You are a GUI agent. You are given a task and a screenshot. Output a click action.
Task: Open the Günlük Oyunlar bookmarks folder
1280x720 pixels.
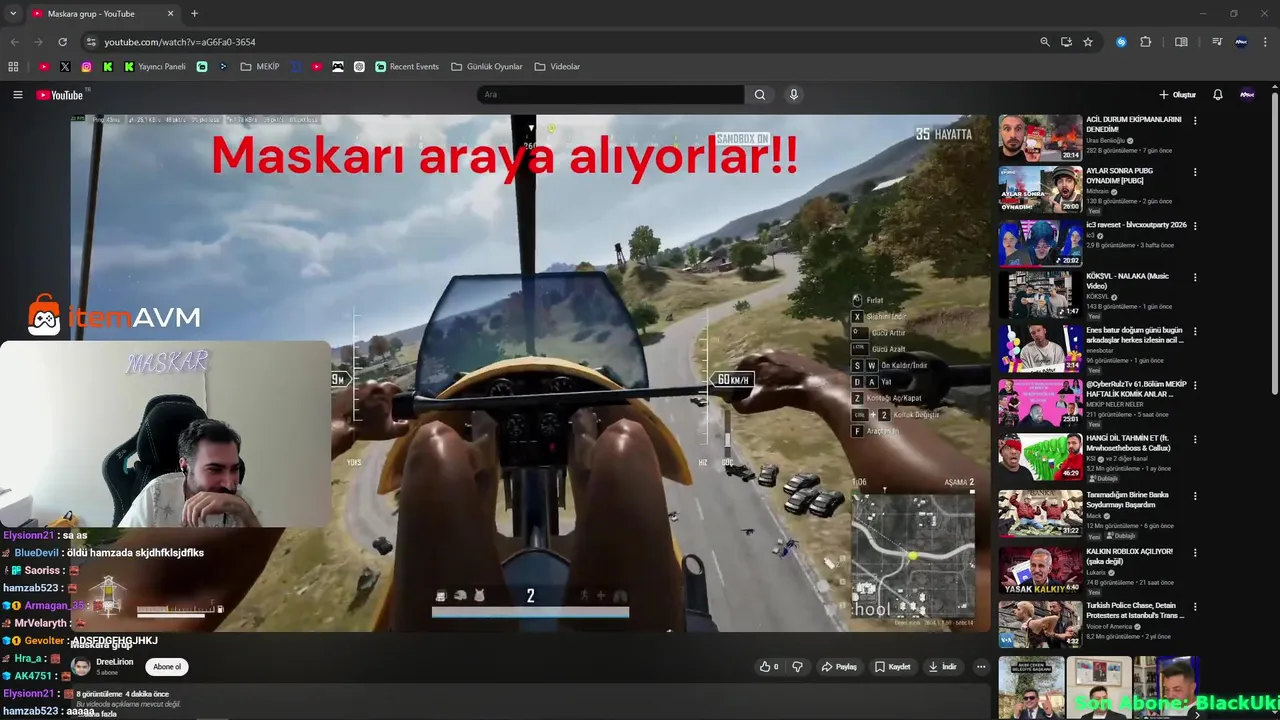coord(487,67)
